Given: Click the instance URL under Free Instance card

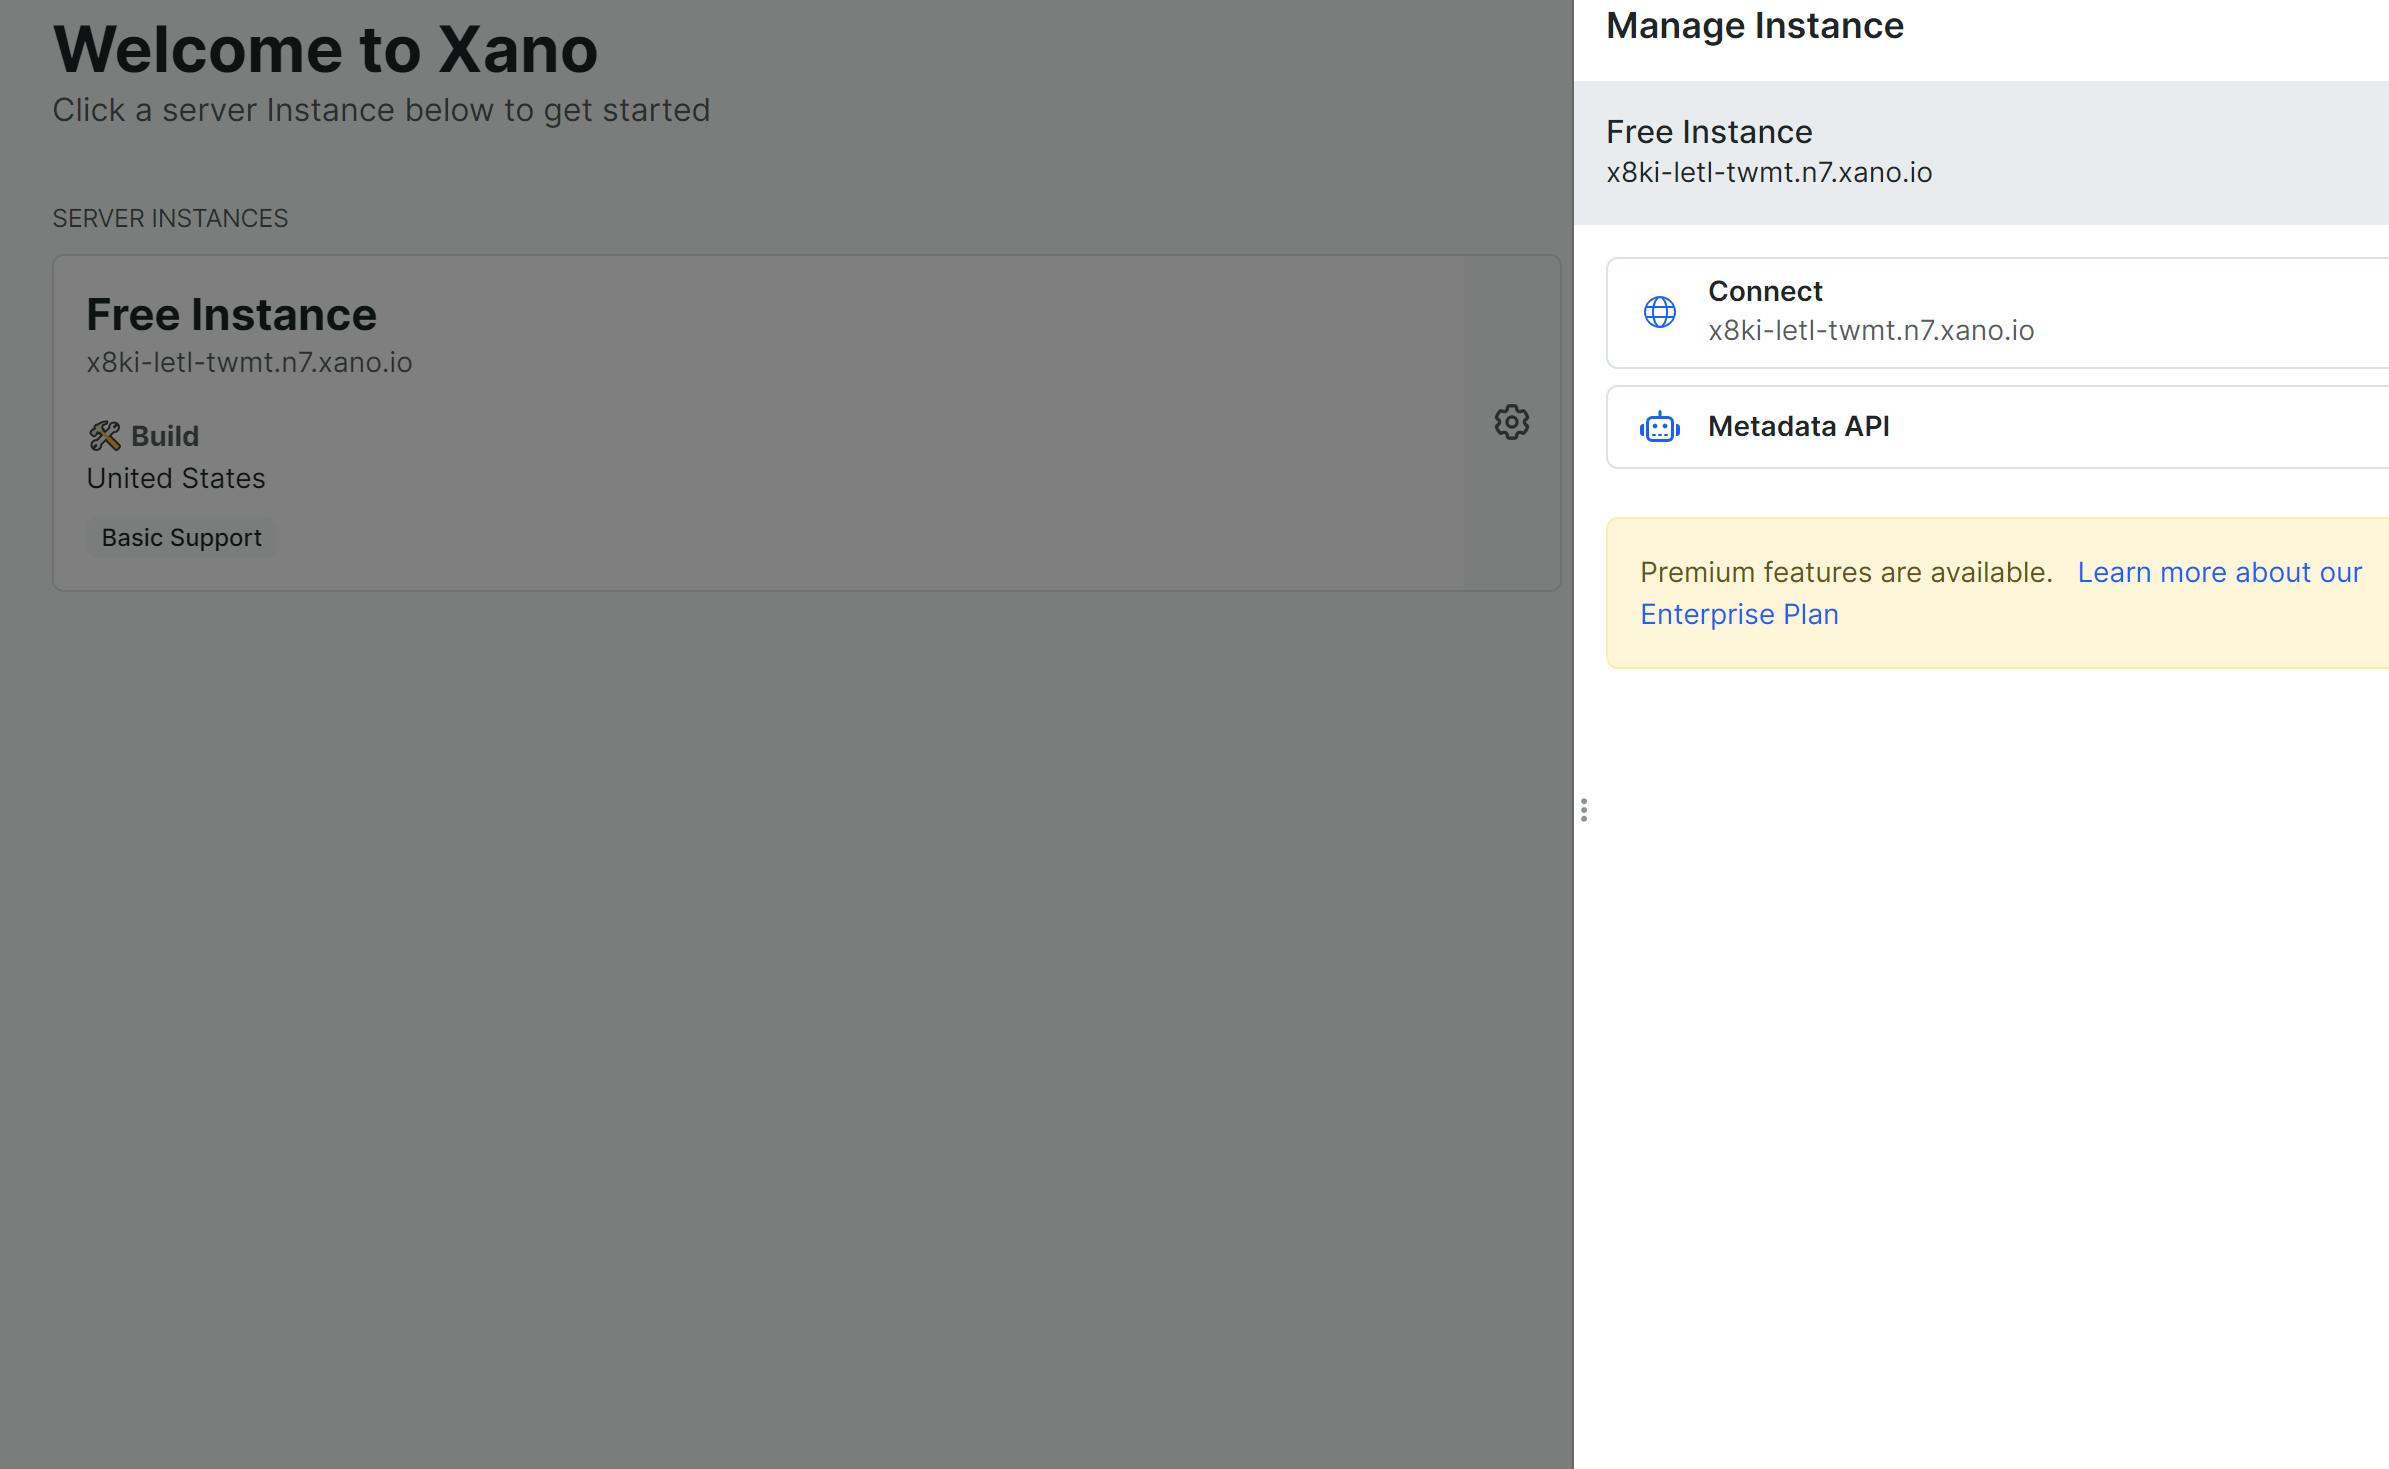Looking at the screenshot, I should [x=249, y=362].
